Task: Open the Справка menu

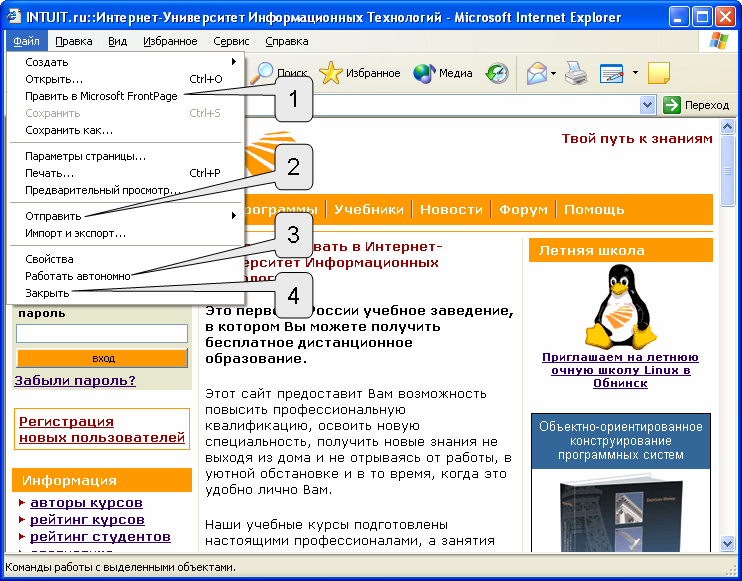Action: tap(287, 41)
